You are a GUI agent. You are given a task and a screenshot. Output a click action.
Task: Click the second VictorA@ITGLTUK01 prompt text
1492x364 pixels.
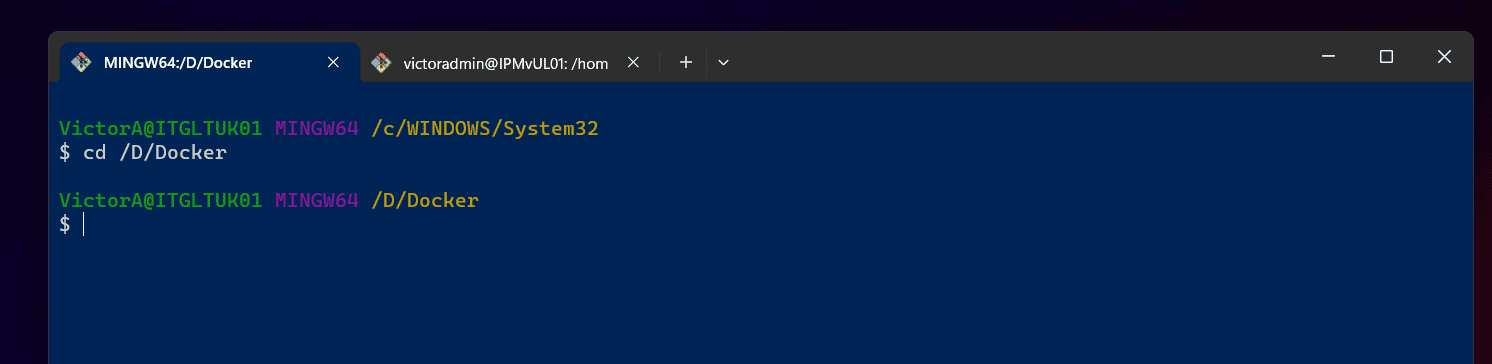(161, 201)
